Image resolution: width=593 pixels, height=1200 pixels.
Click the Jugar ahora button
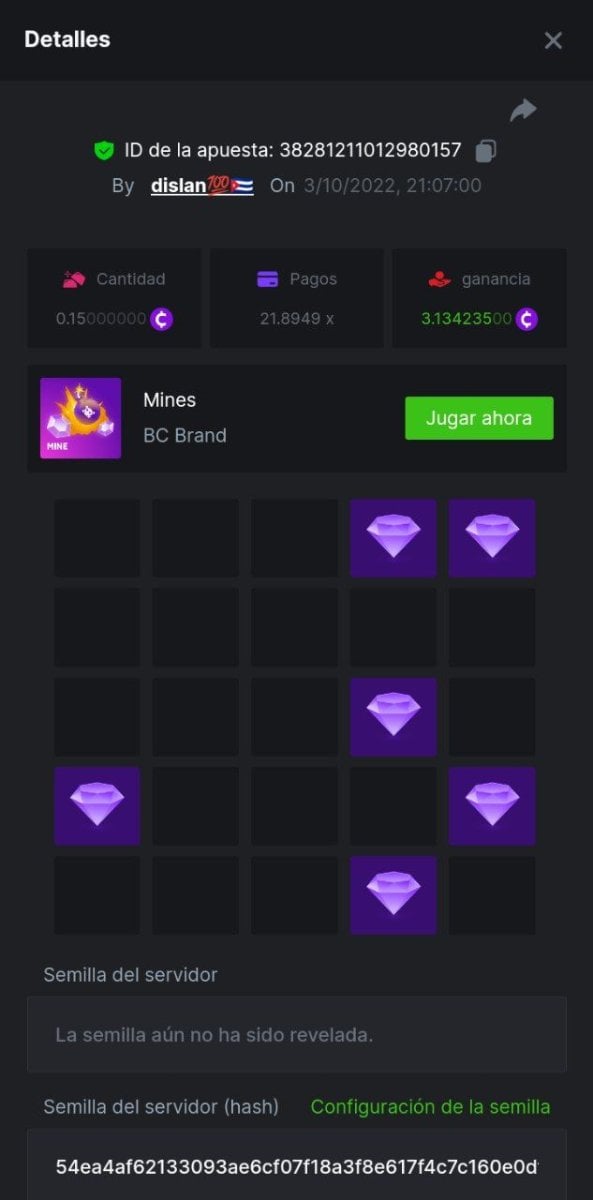479,418
